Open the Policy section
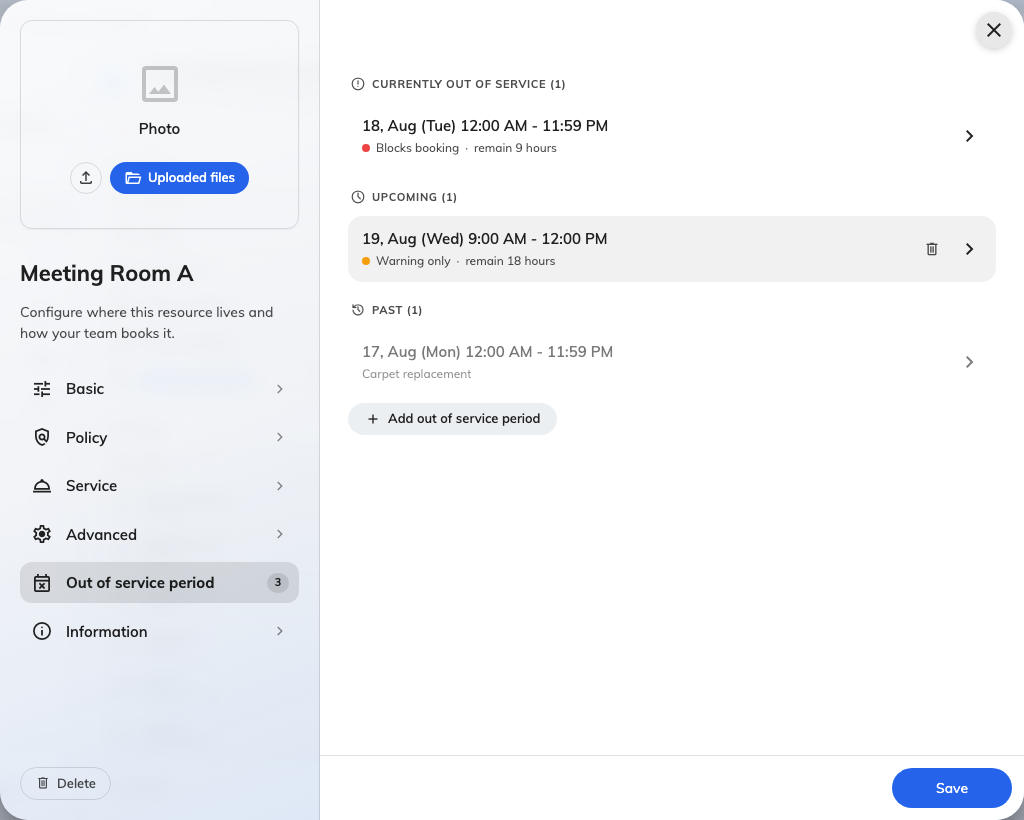 (x=159, y=437)
